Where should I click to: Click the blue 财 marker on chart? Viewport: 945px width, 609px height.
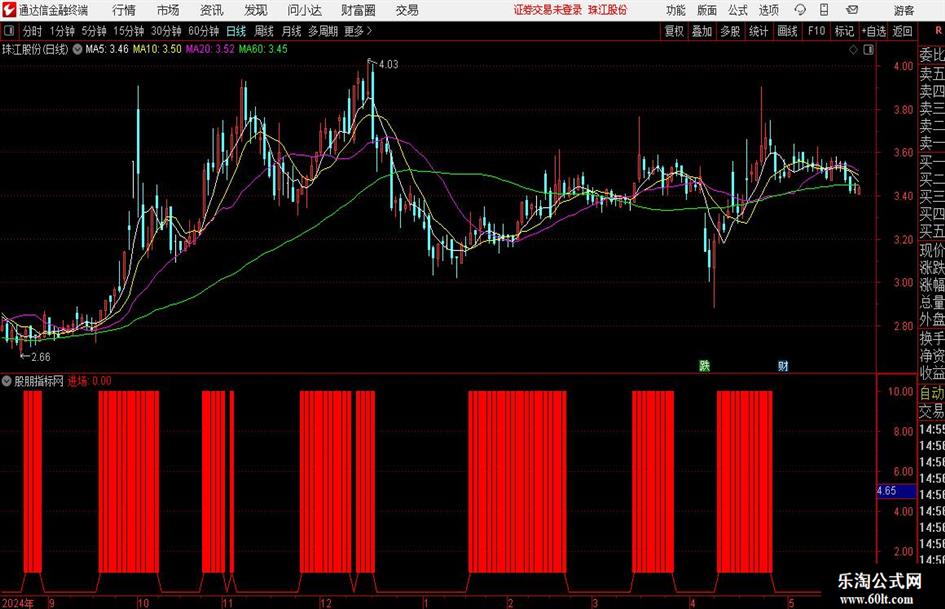click(x=783, y=365)
